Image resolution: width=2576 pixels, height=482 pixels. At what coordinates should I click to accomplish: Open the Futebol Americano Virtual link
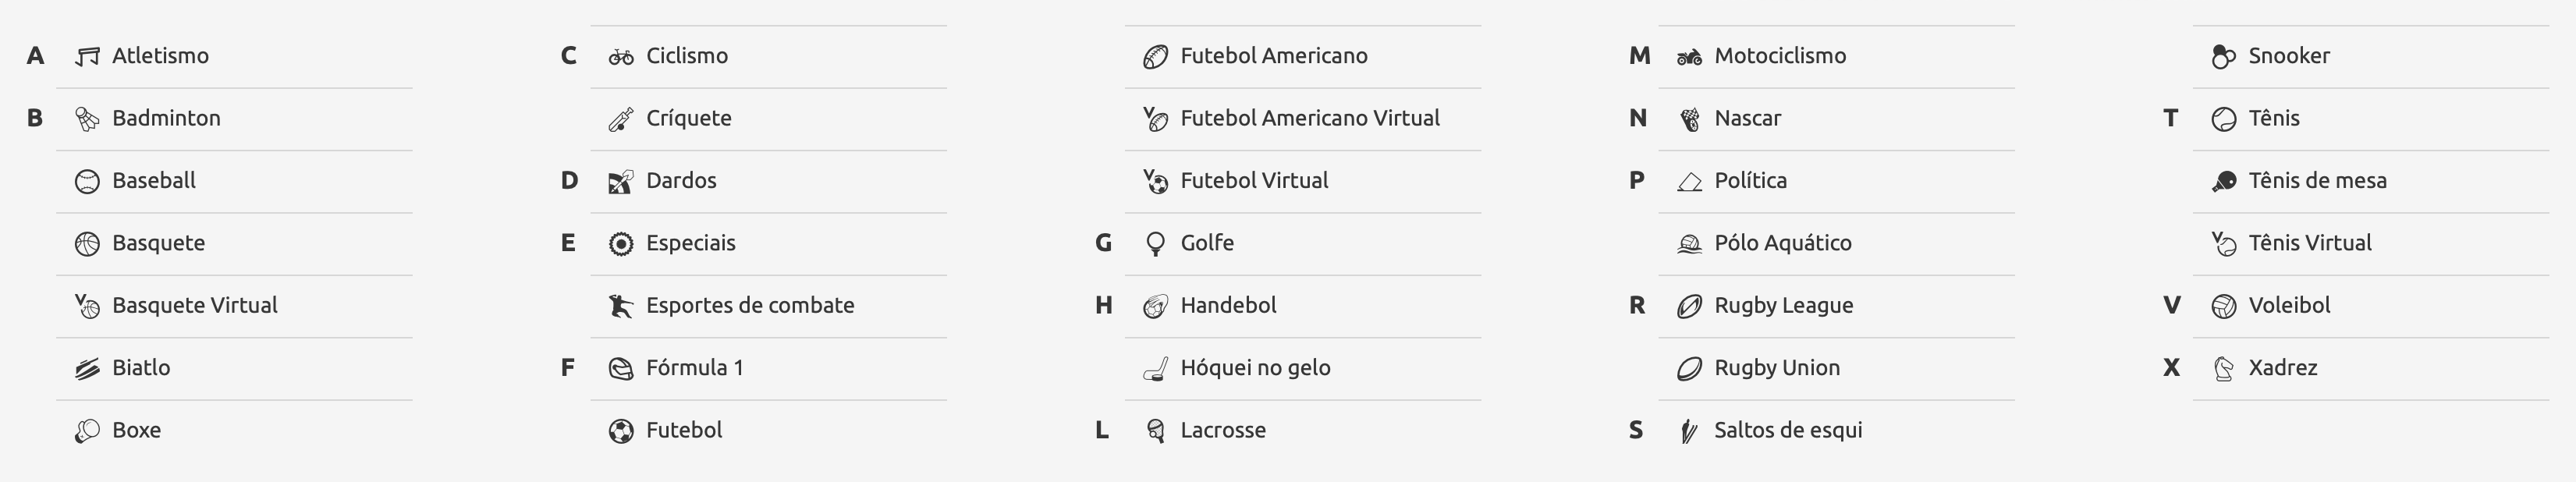click(1302, 118)
